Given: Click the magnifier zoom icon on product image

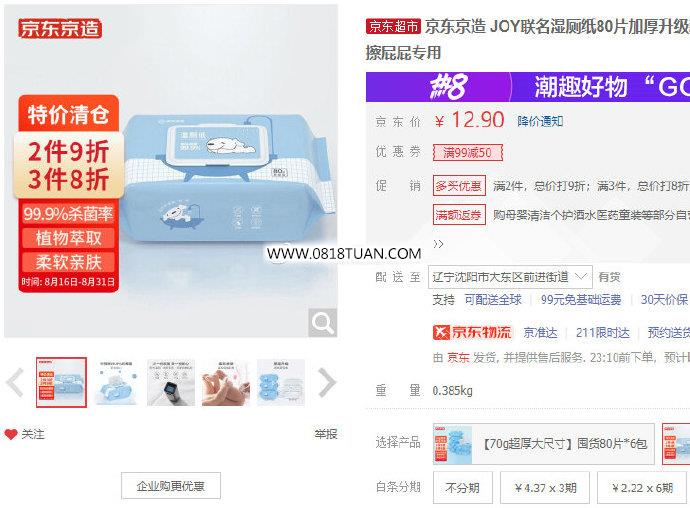Looking at the screenshot, I should (323, 323).
